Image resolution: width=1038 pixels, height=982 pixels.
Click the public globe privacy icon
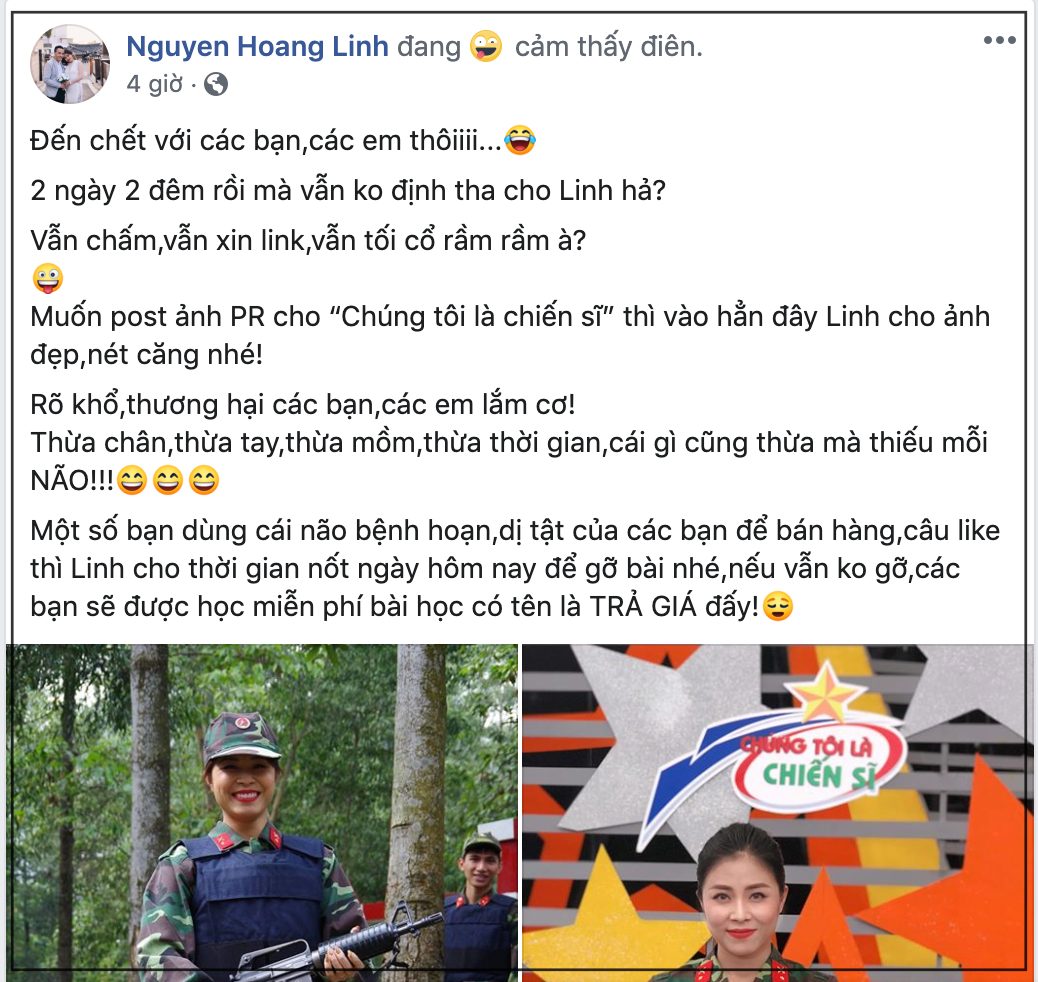[x=216, y=84]
